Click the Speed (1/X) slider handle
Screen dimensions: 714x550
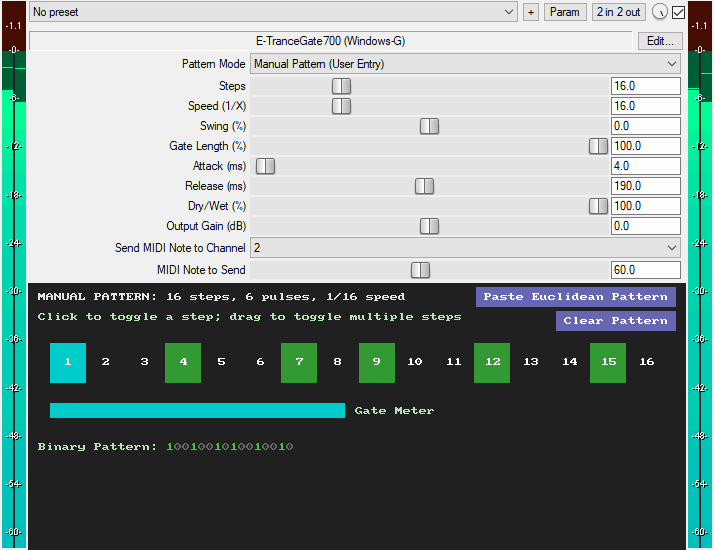click(x=342, y=106)
